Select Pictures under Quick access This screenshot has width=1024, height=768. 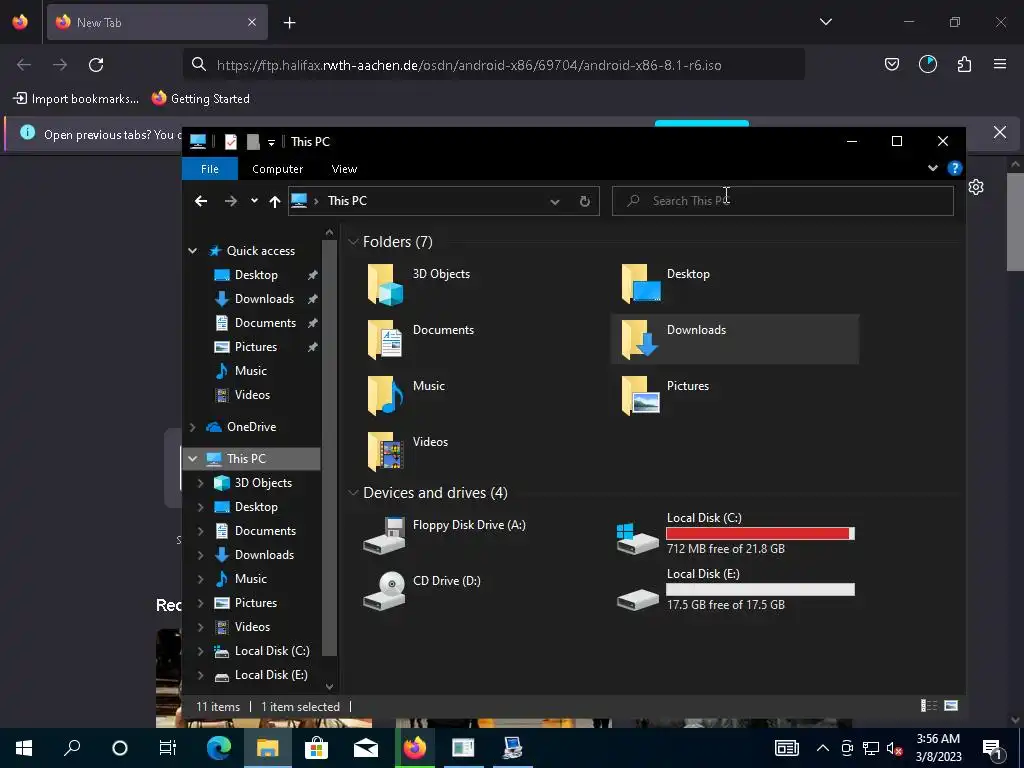(x=255, y=347)
